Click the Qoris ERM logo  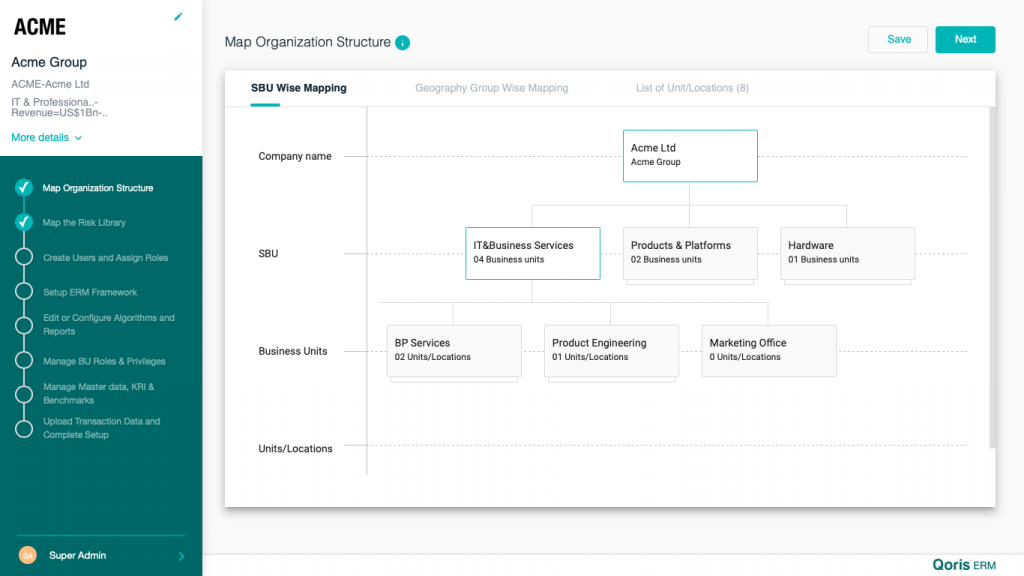pyautogui.click(x=964, y=565)
